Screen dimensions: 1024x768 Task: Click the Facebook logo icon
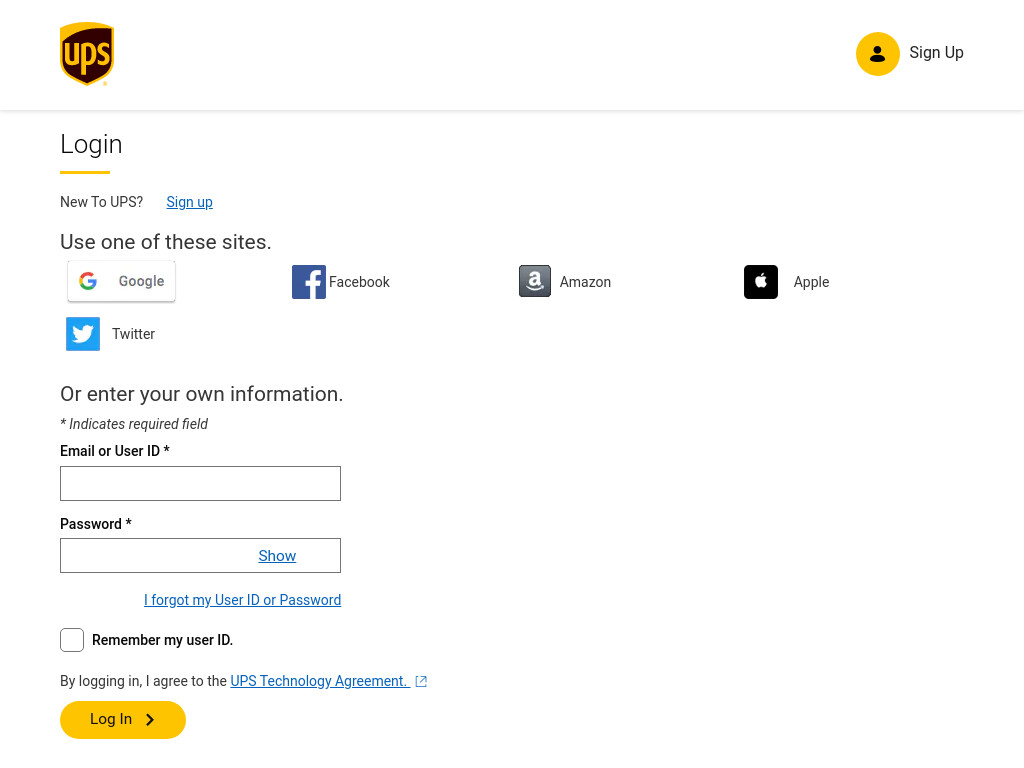click(x=309, y=282)
